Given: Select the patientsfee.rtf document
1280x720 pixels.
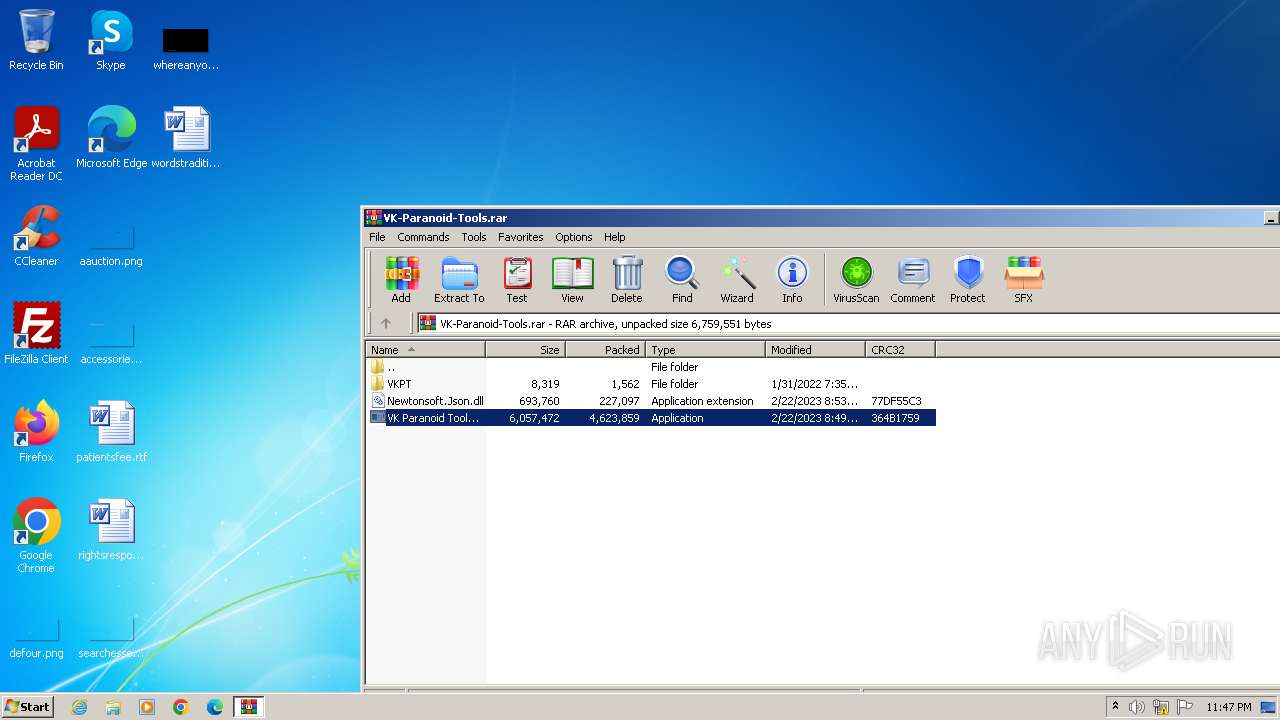Looking at the screenshot, I should coord(111,432).
